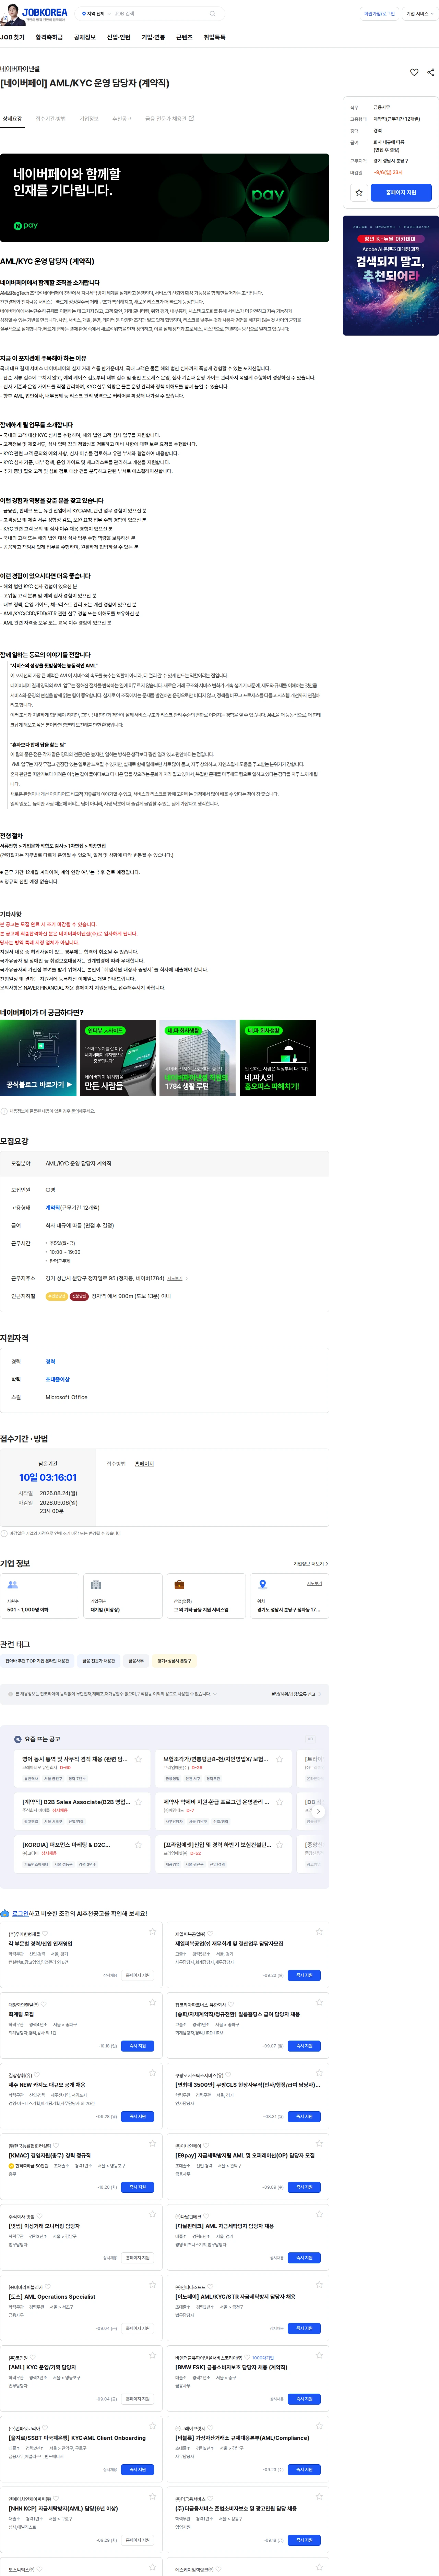
Task: Star the [계약직] B2B Sales Associate posting
Action: (x=138, y=1802)
